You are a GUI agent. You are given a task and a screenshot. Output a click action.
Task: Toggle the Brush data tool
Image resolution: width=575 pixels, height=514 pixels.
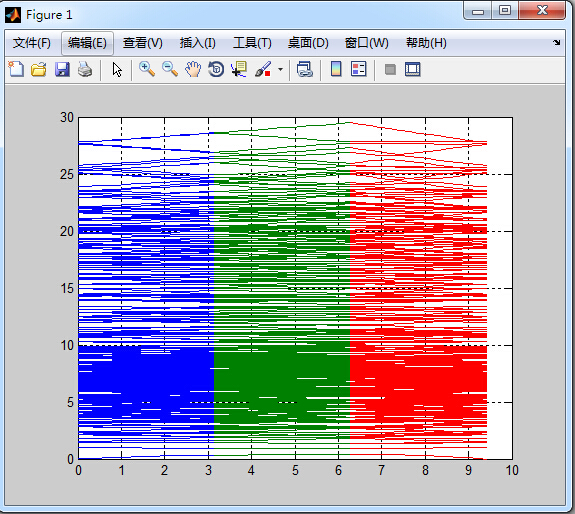[263, 69]
